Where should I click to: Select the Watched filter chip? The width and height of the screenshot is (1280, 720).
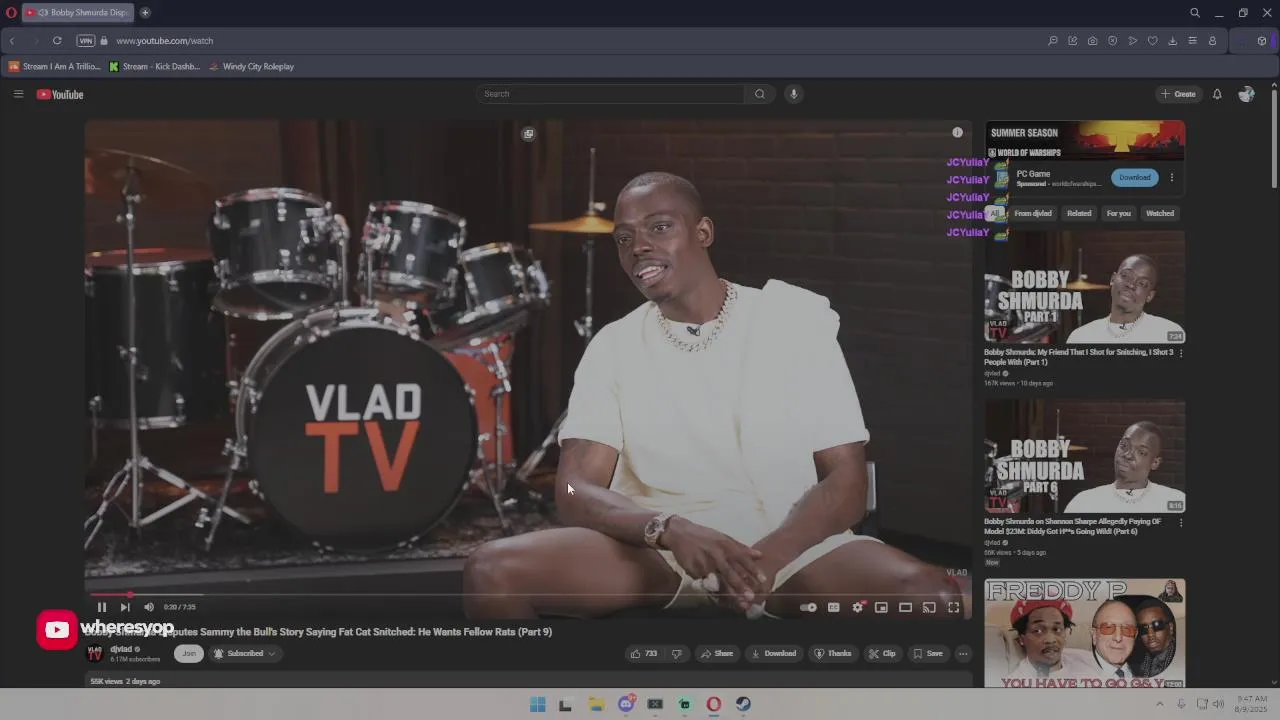[1160, 214]
